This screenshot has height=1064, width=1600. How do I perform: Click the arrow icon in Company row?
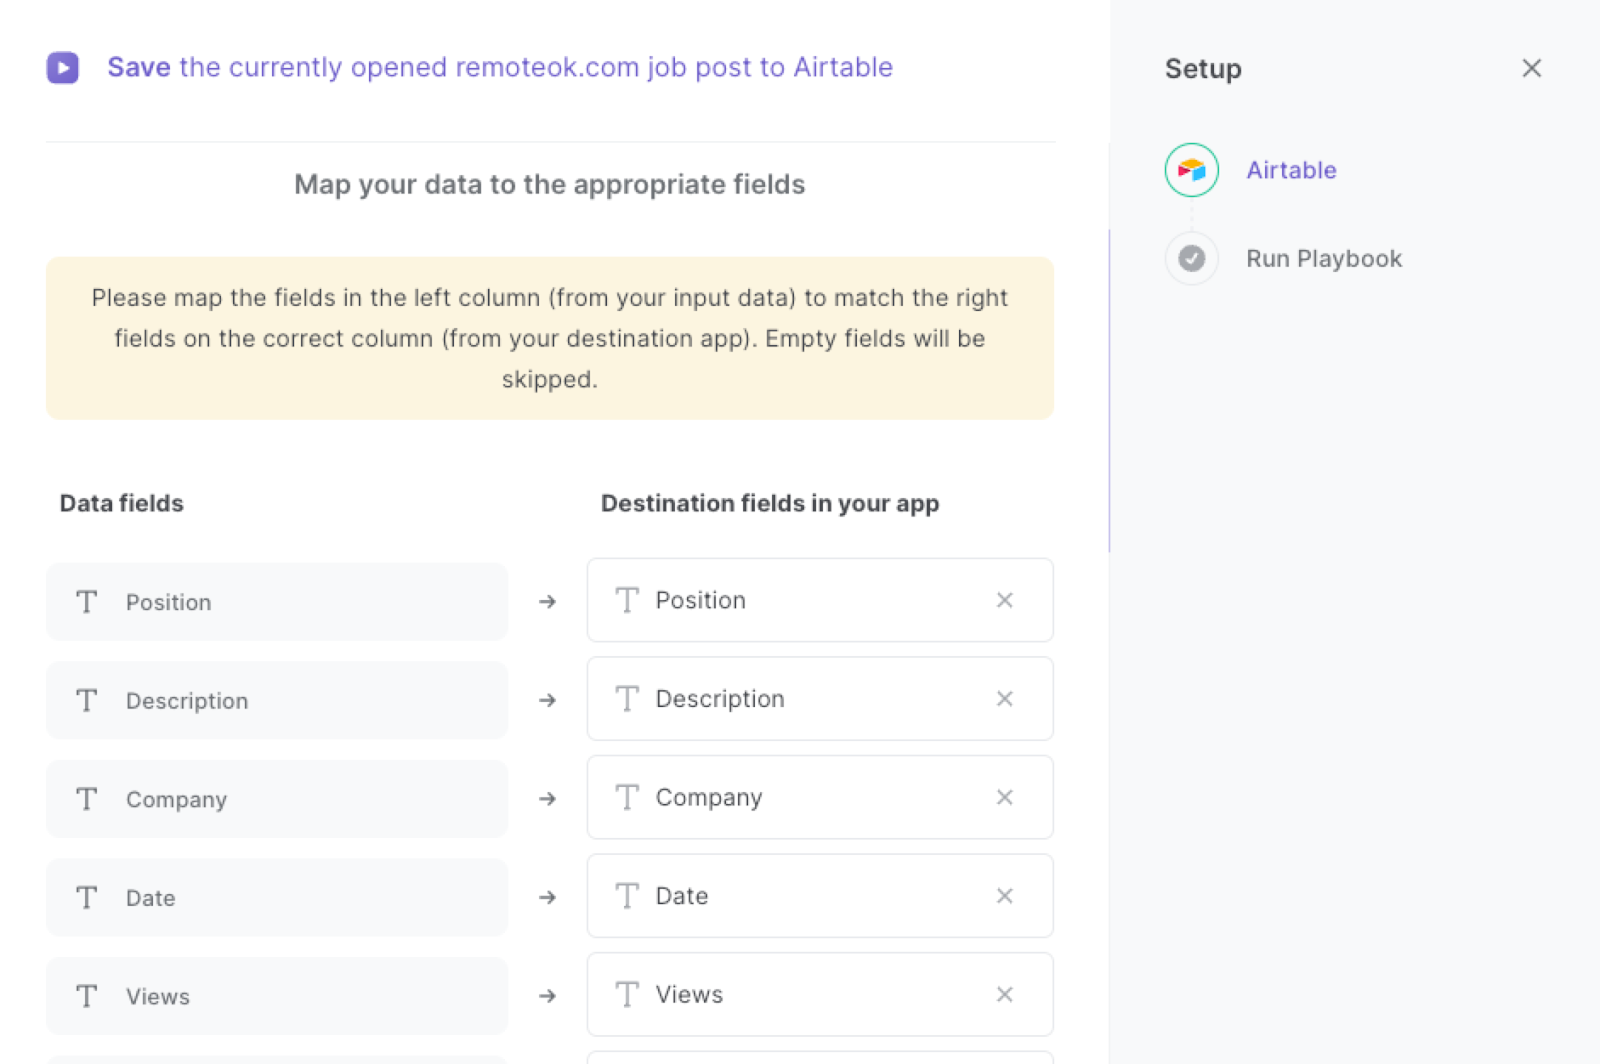click(547, 799)
